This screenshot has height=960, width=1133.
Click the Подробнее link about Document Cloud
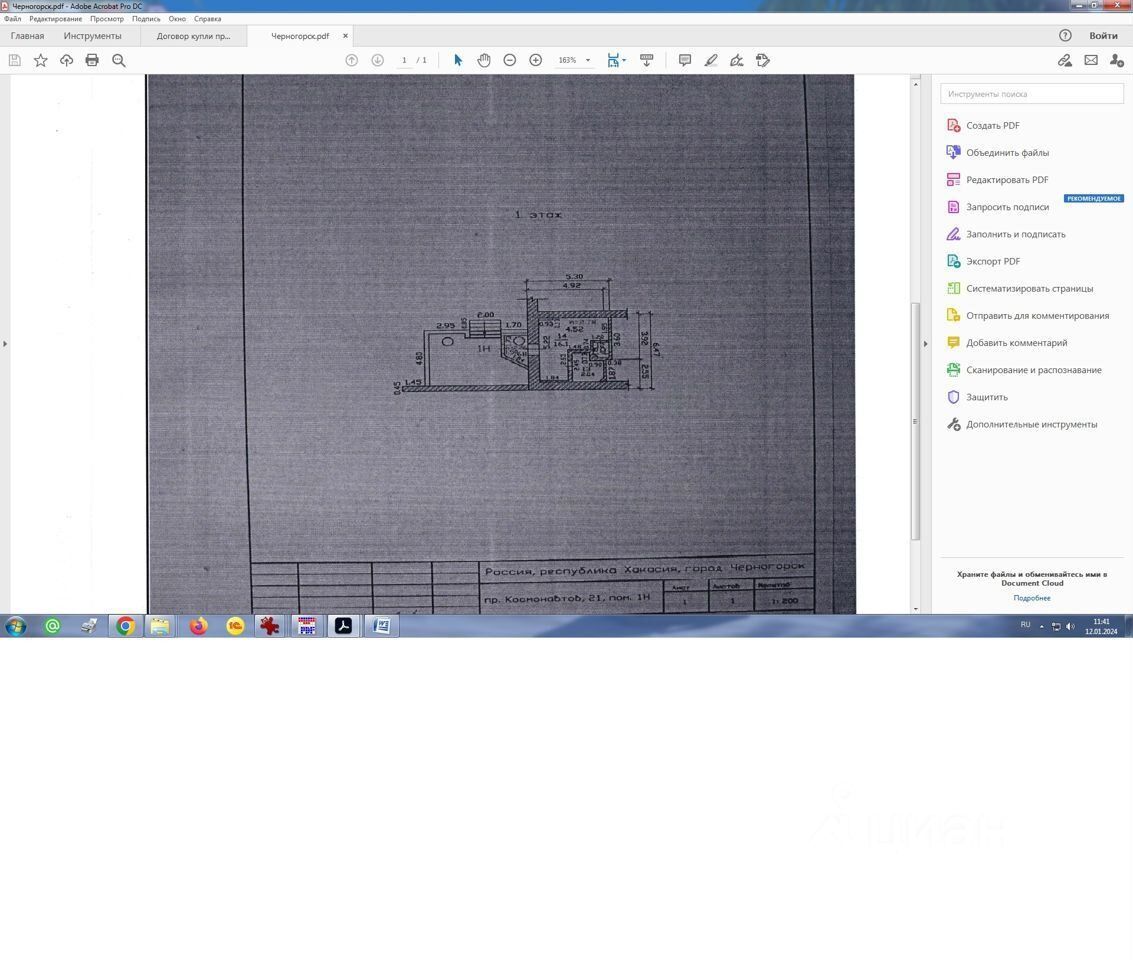click(1032, 598)
